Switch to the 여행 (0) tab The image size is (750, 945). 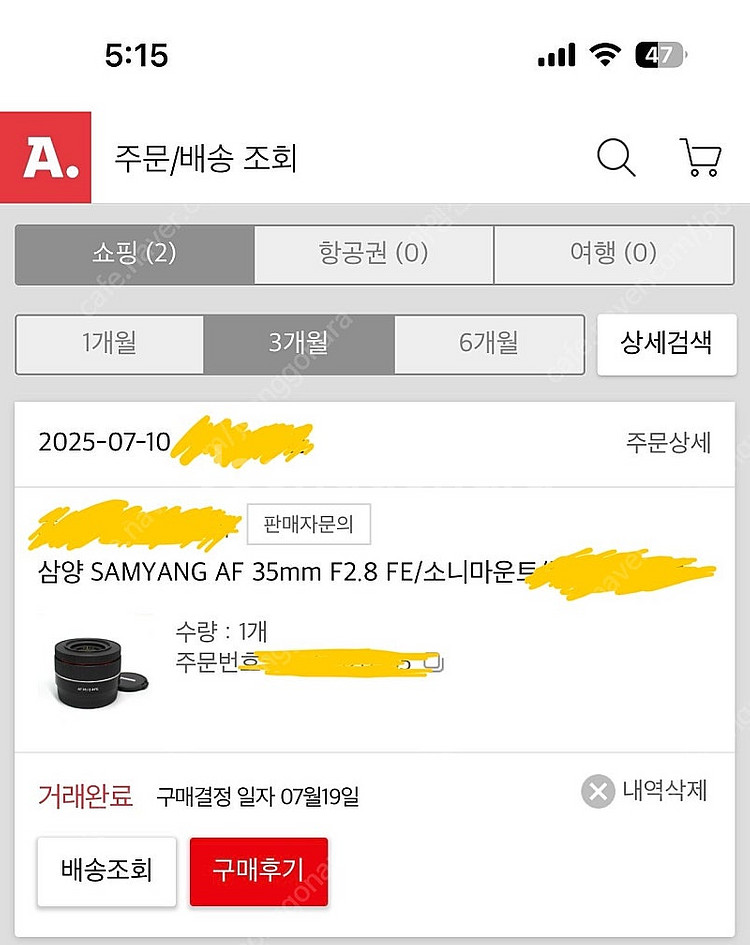click(x=613, y=254)
